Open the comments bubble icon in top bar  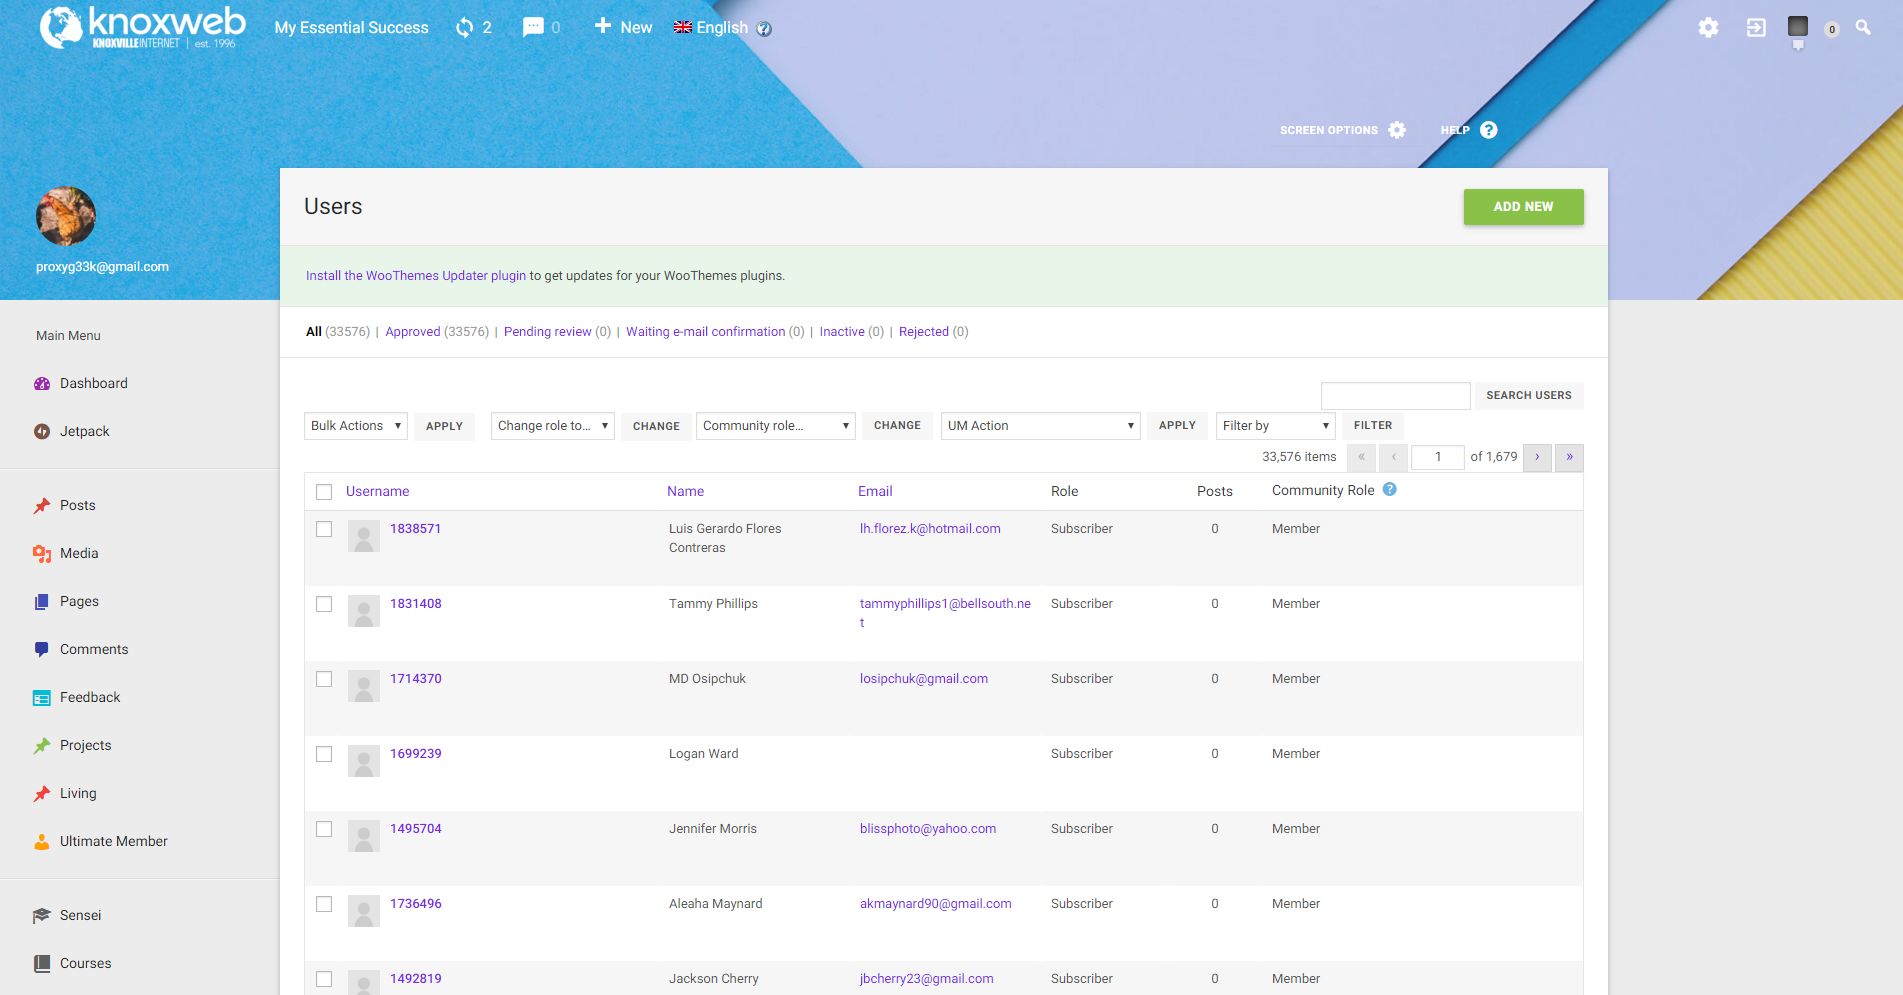click(533, 28)
